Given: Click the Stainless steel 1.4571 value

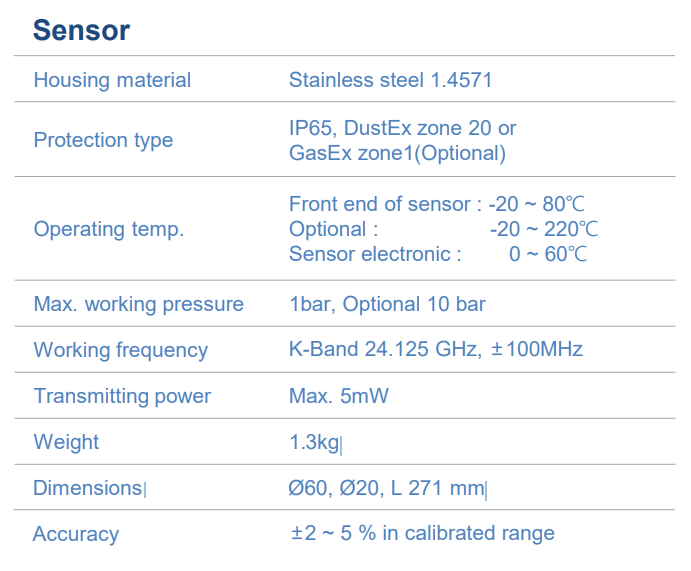Looking at the screenshot, I should pos(390,80).
